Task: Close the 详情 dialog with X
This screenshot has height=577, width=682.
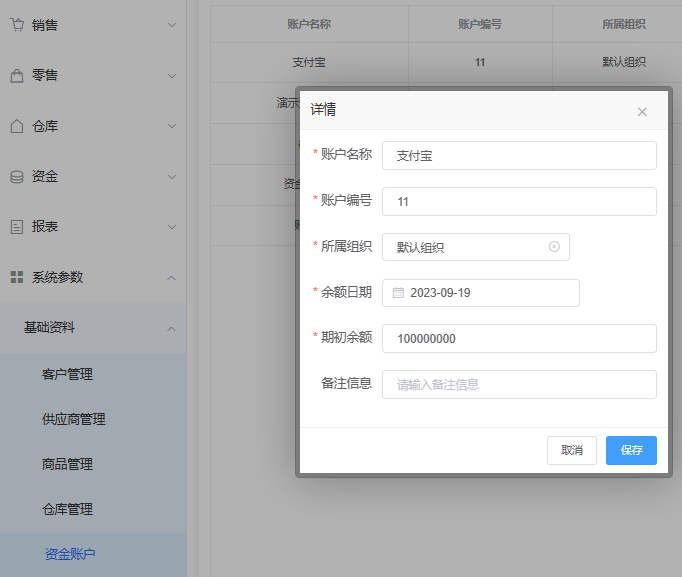Action: tap(642, 112)
